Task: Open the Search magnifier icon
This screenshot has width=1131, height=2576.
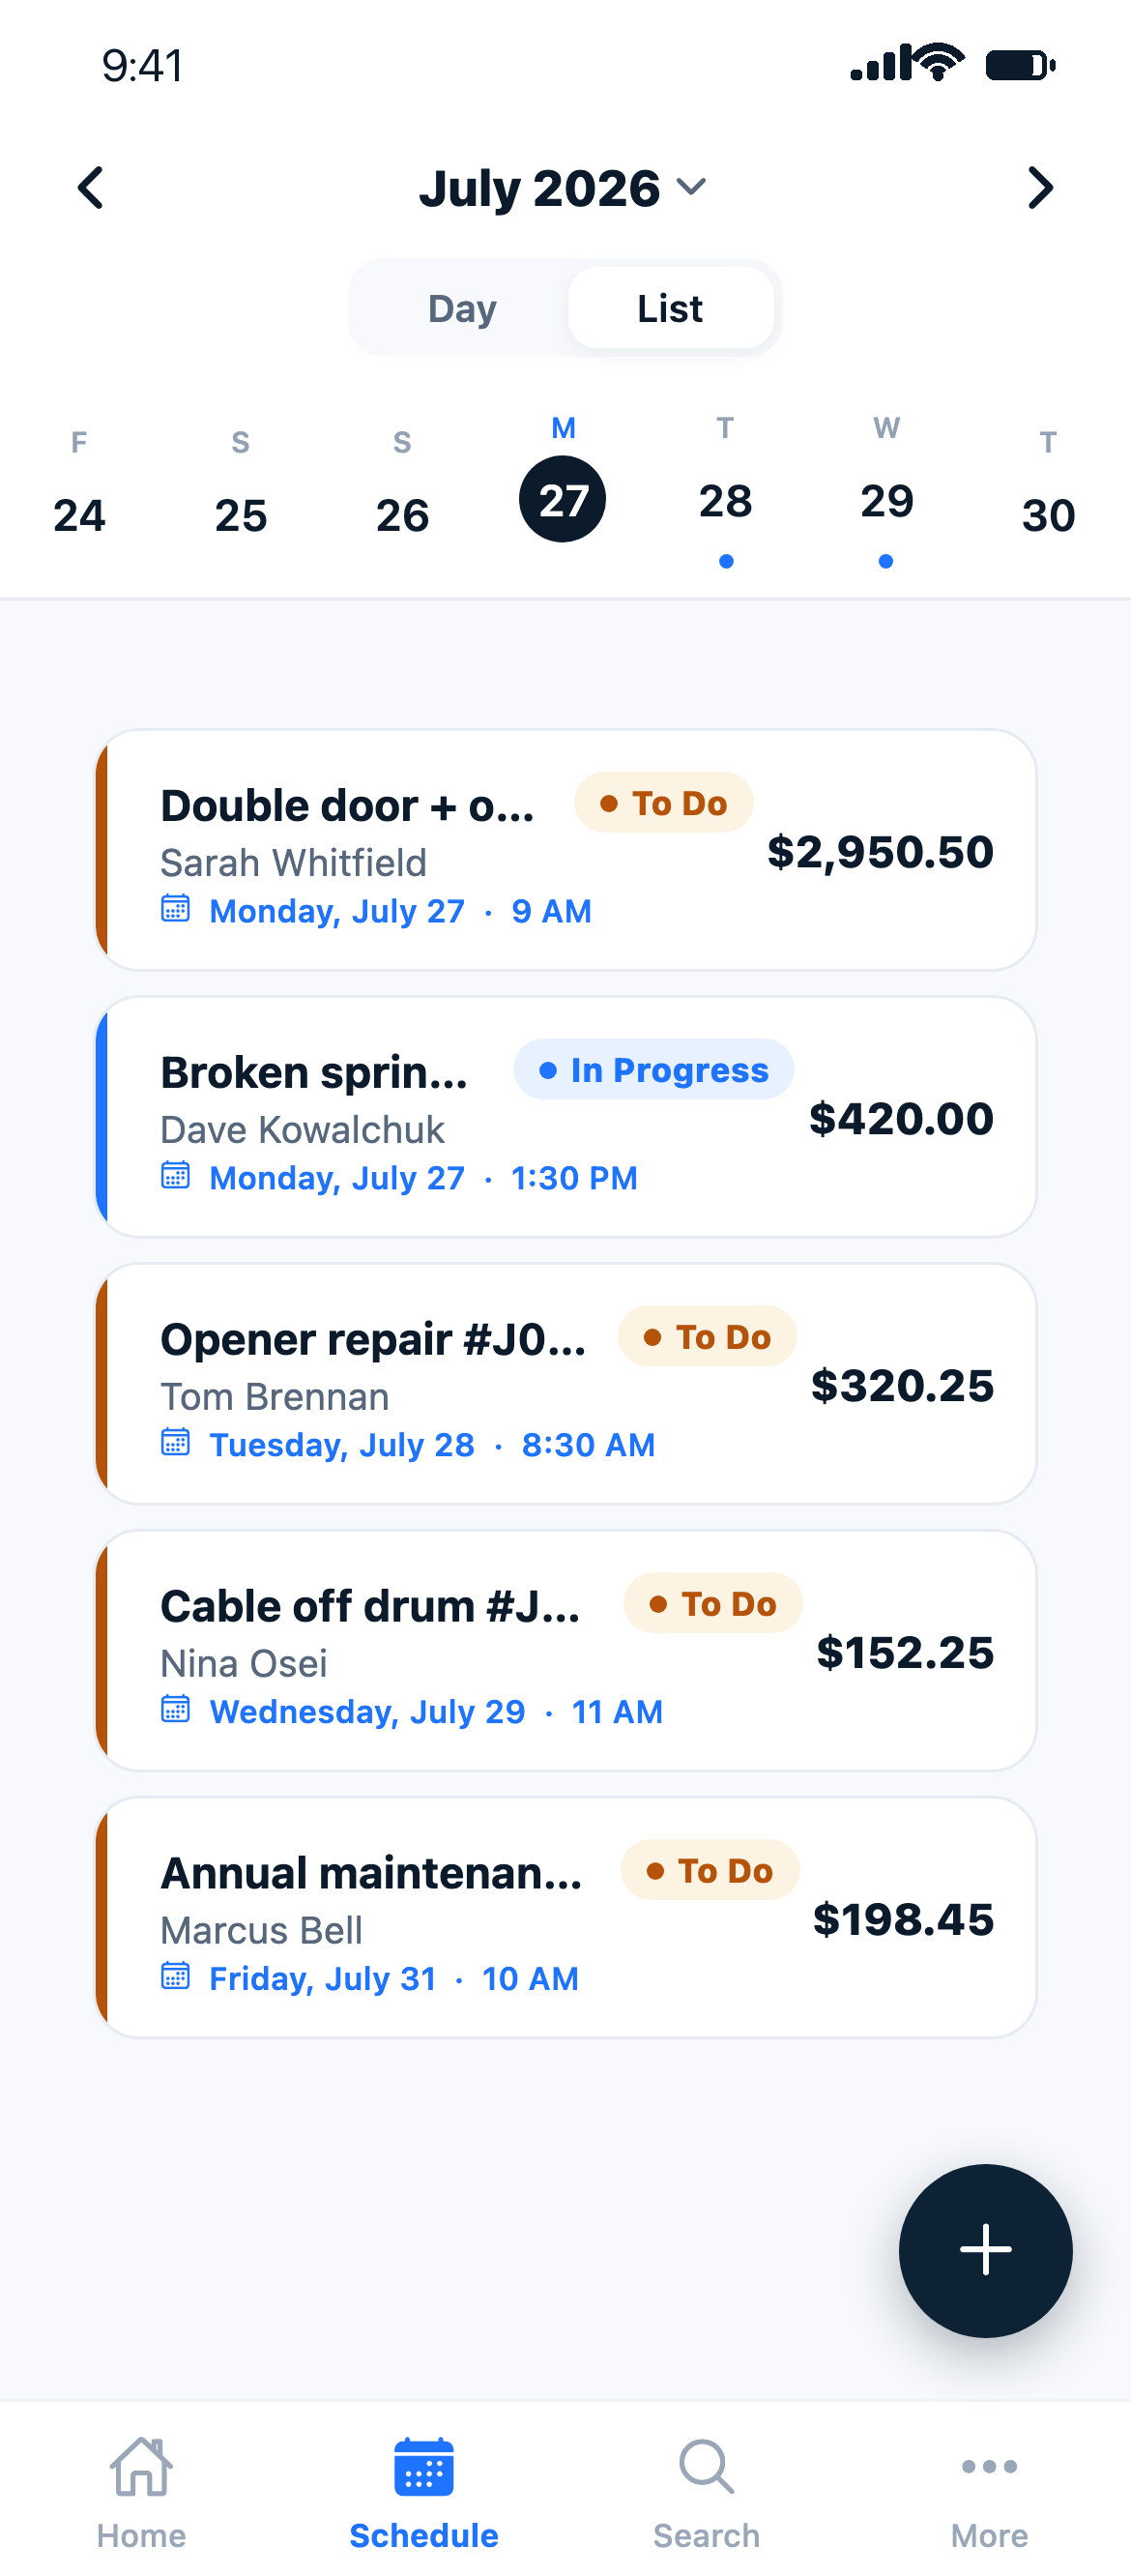Action: (706, 2466)
